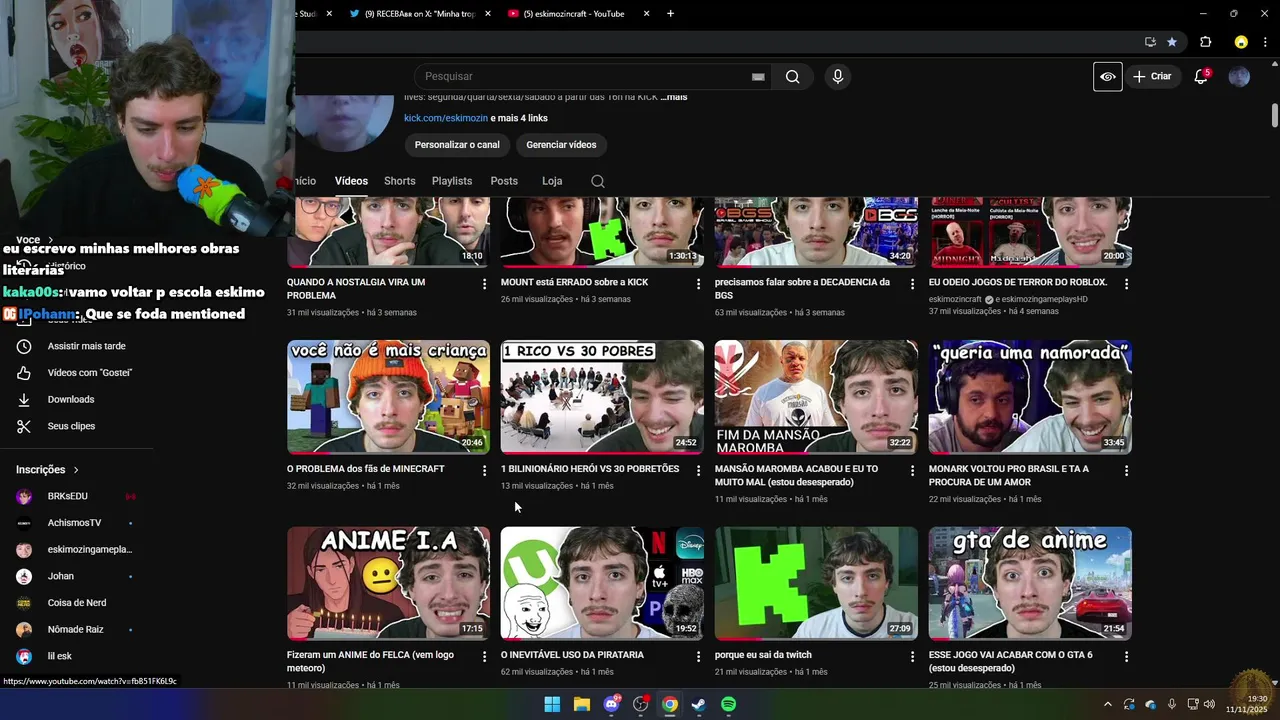Close the RECEBA on X tab
Image resolution: width=1280 pixels, height=720 pixels.
[488, 14]
